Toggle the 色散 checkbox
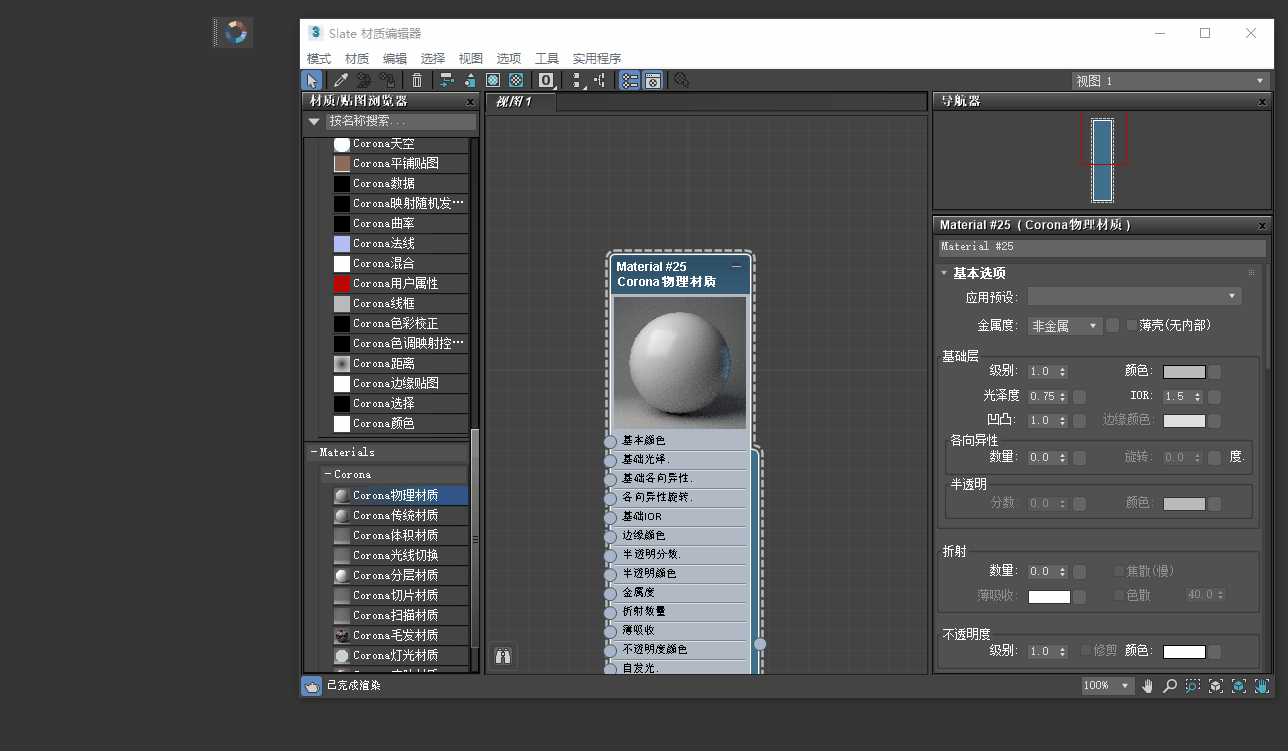1288x751 pixels. click(x=1119, y=595)
